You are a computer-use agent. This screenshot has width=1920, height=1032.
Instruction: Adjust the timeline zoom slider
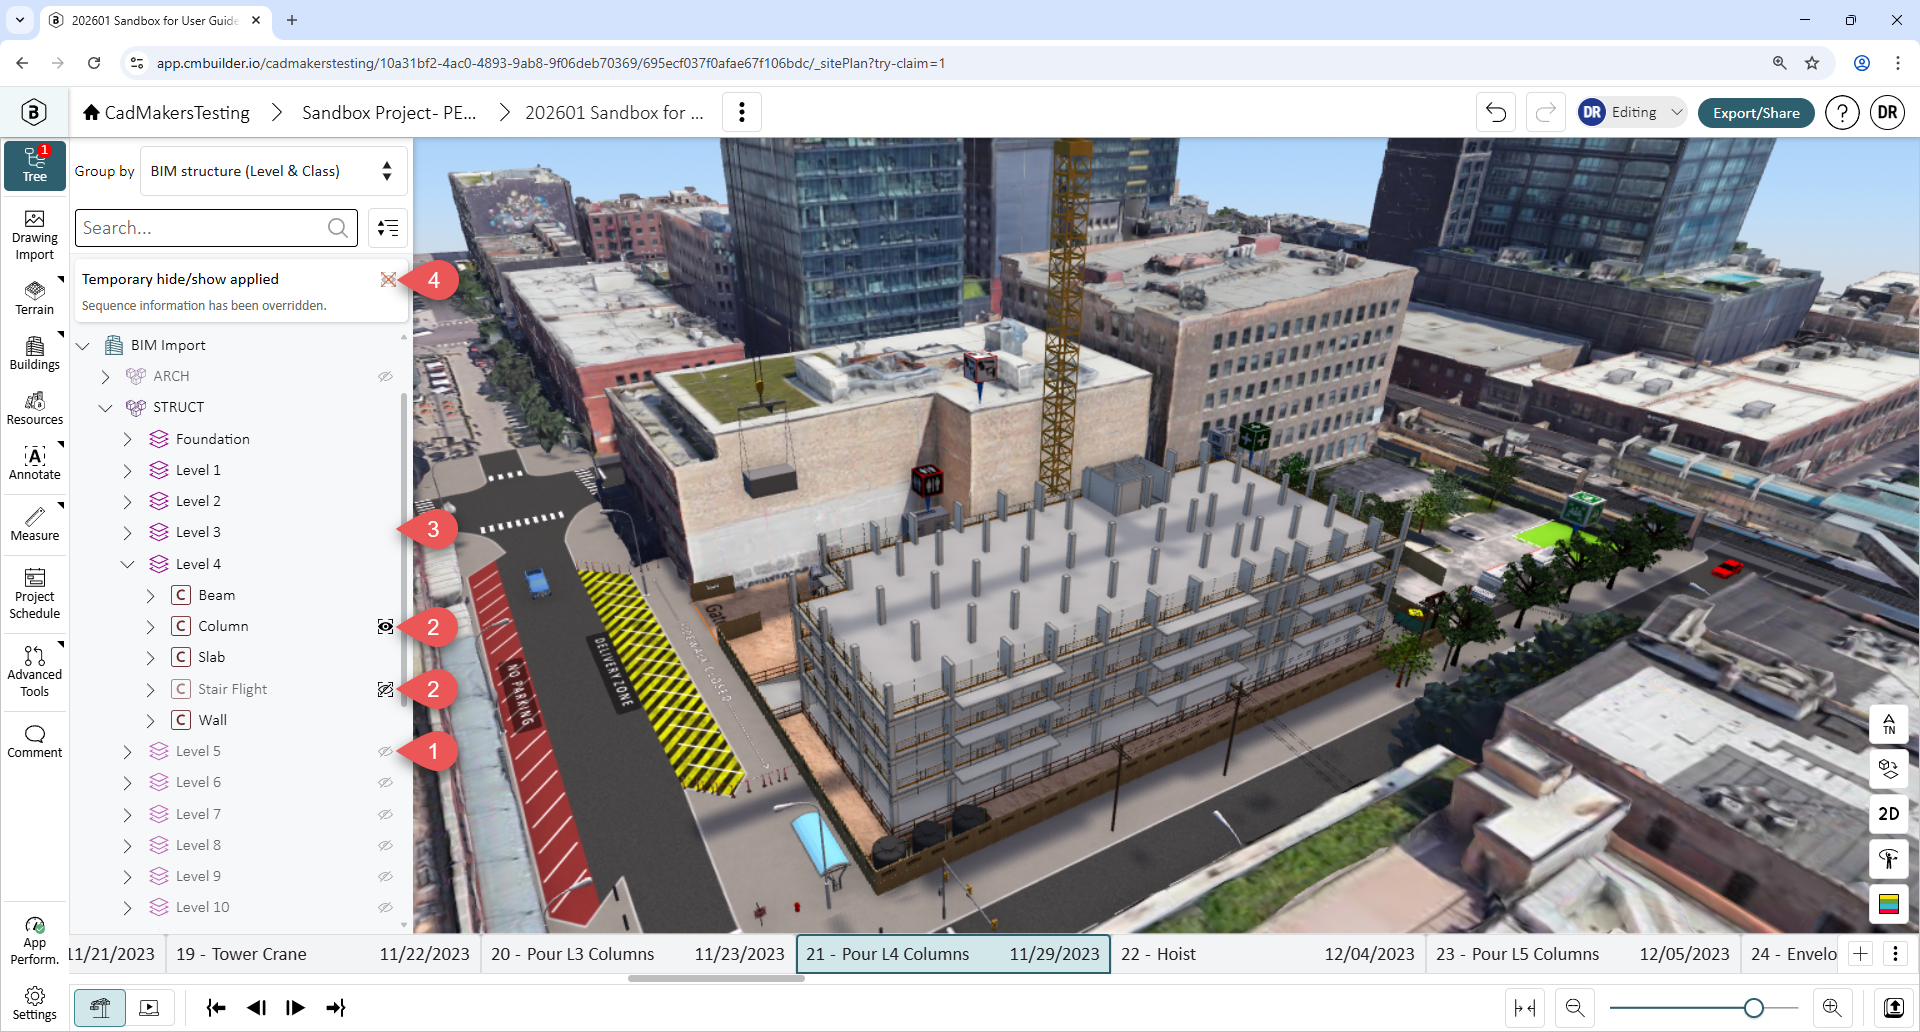1753,1008
